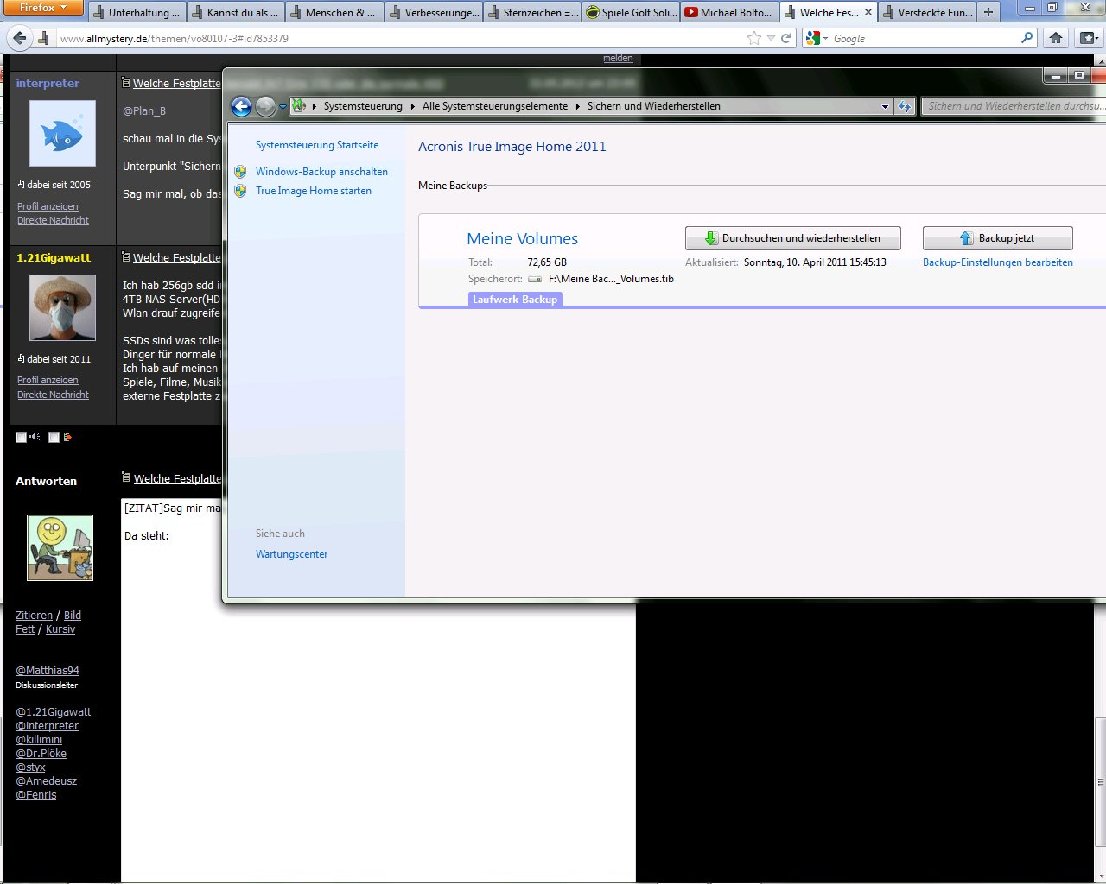Open the Google search engine selector
1106x884 pixels.
click(x=817, y=38)
